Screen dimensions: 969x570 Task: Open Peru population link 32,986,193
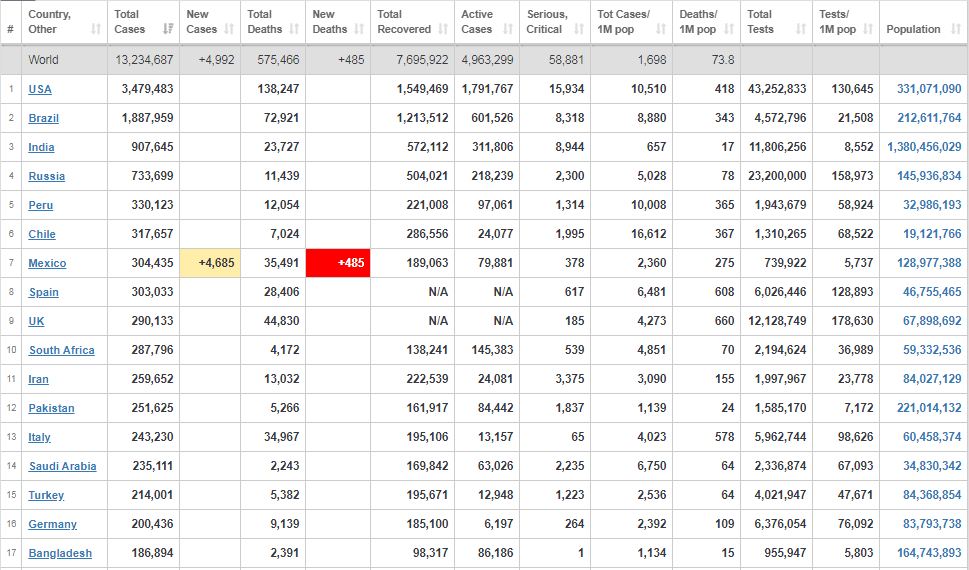point(932,205)
